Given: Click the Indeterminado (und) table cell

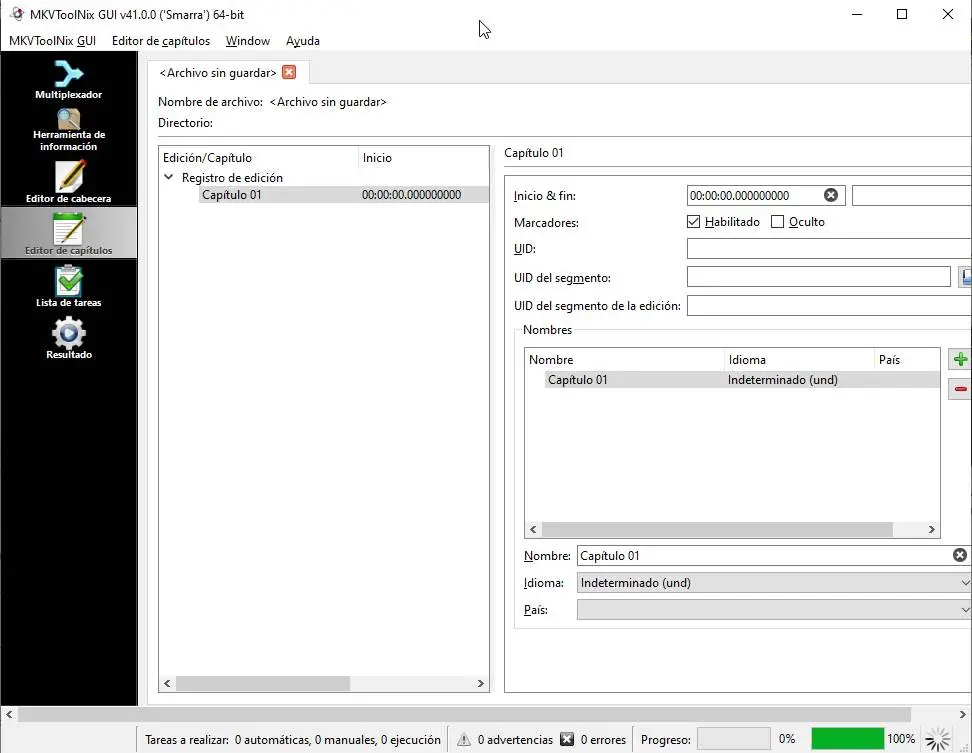Looking at the screenshot, I should point(782,379).
